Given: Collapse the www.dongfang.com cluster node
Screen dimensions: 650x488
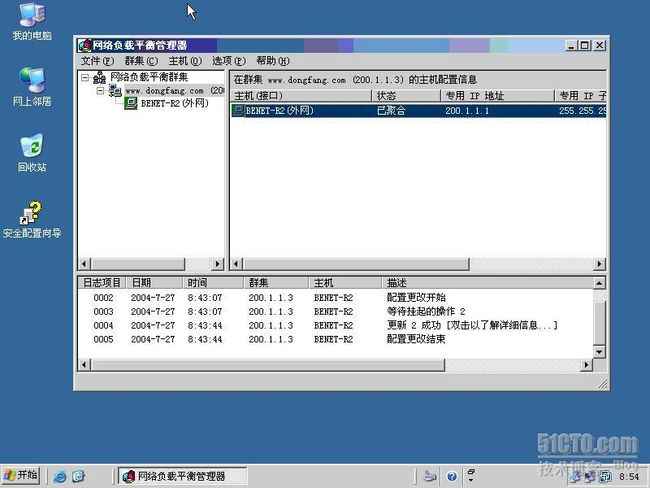Looking at the screenshot, I should pyautogui.click(x=100, y=90).
